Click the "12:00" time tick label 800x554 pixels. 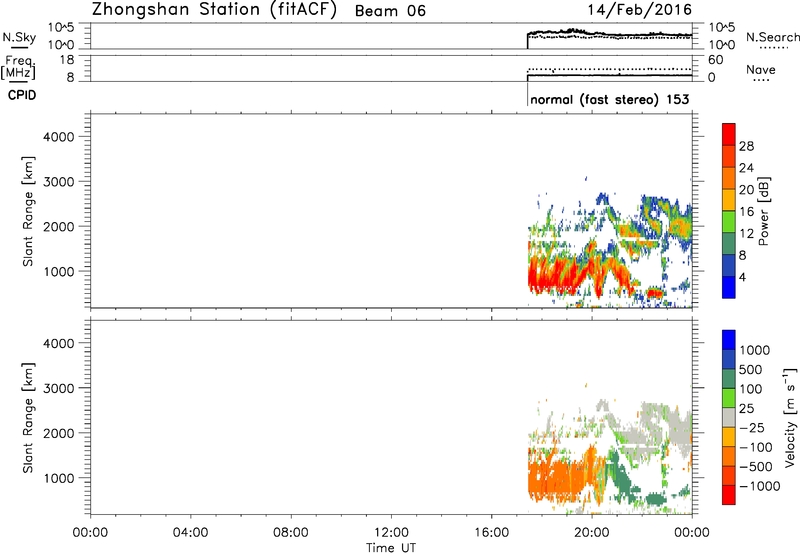coord(391,533)
